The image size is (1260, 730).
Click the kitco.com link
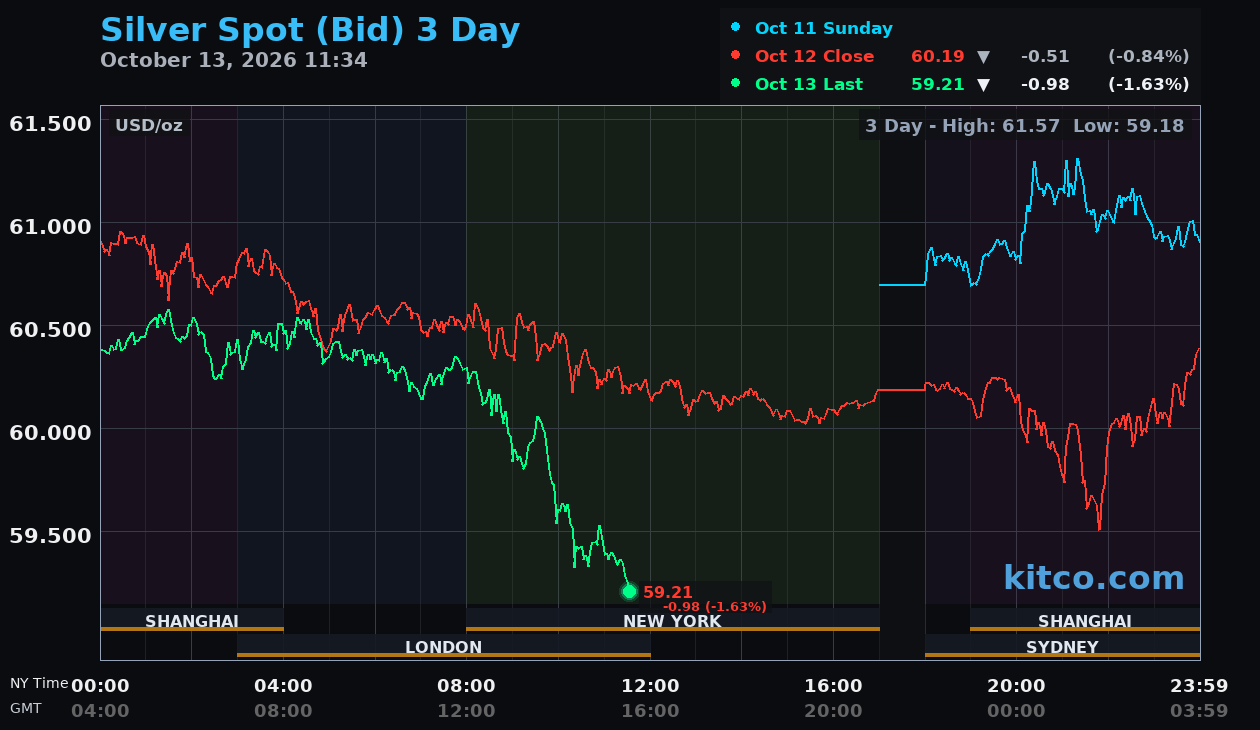point(1094,577)
